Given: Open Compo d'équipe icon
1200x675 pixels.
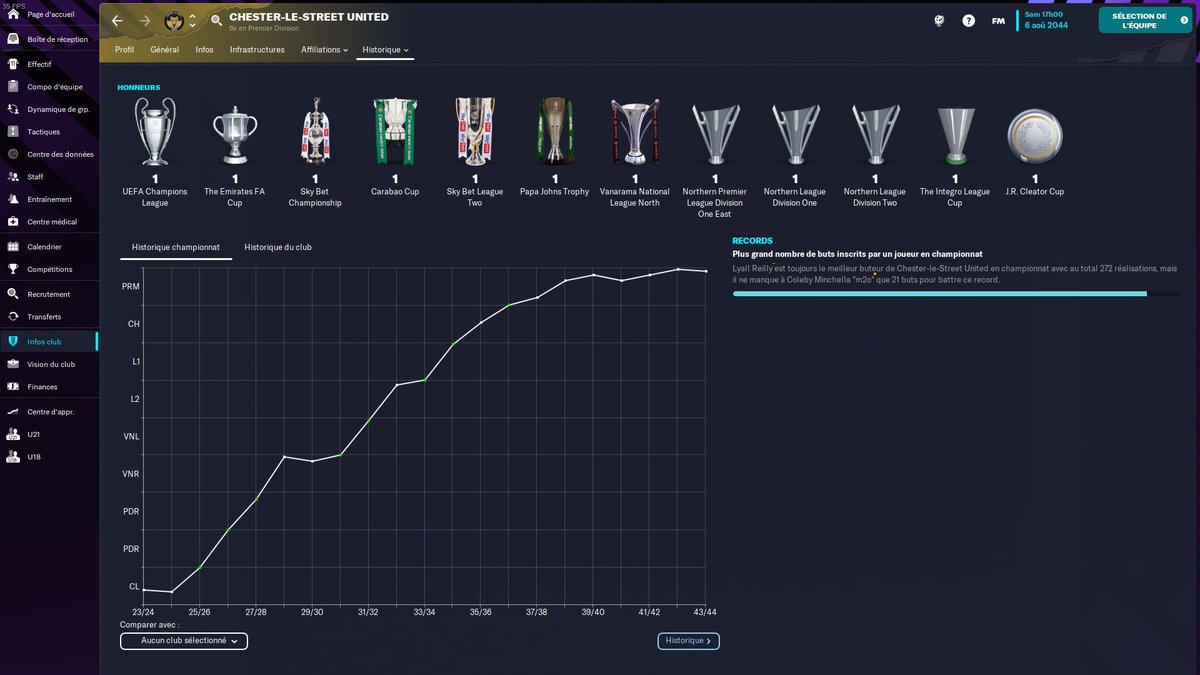Looking at the screenshot, I should [13, 86].
